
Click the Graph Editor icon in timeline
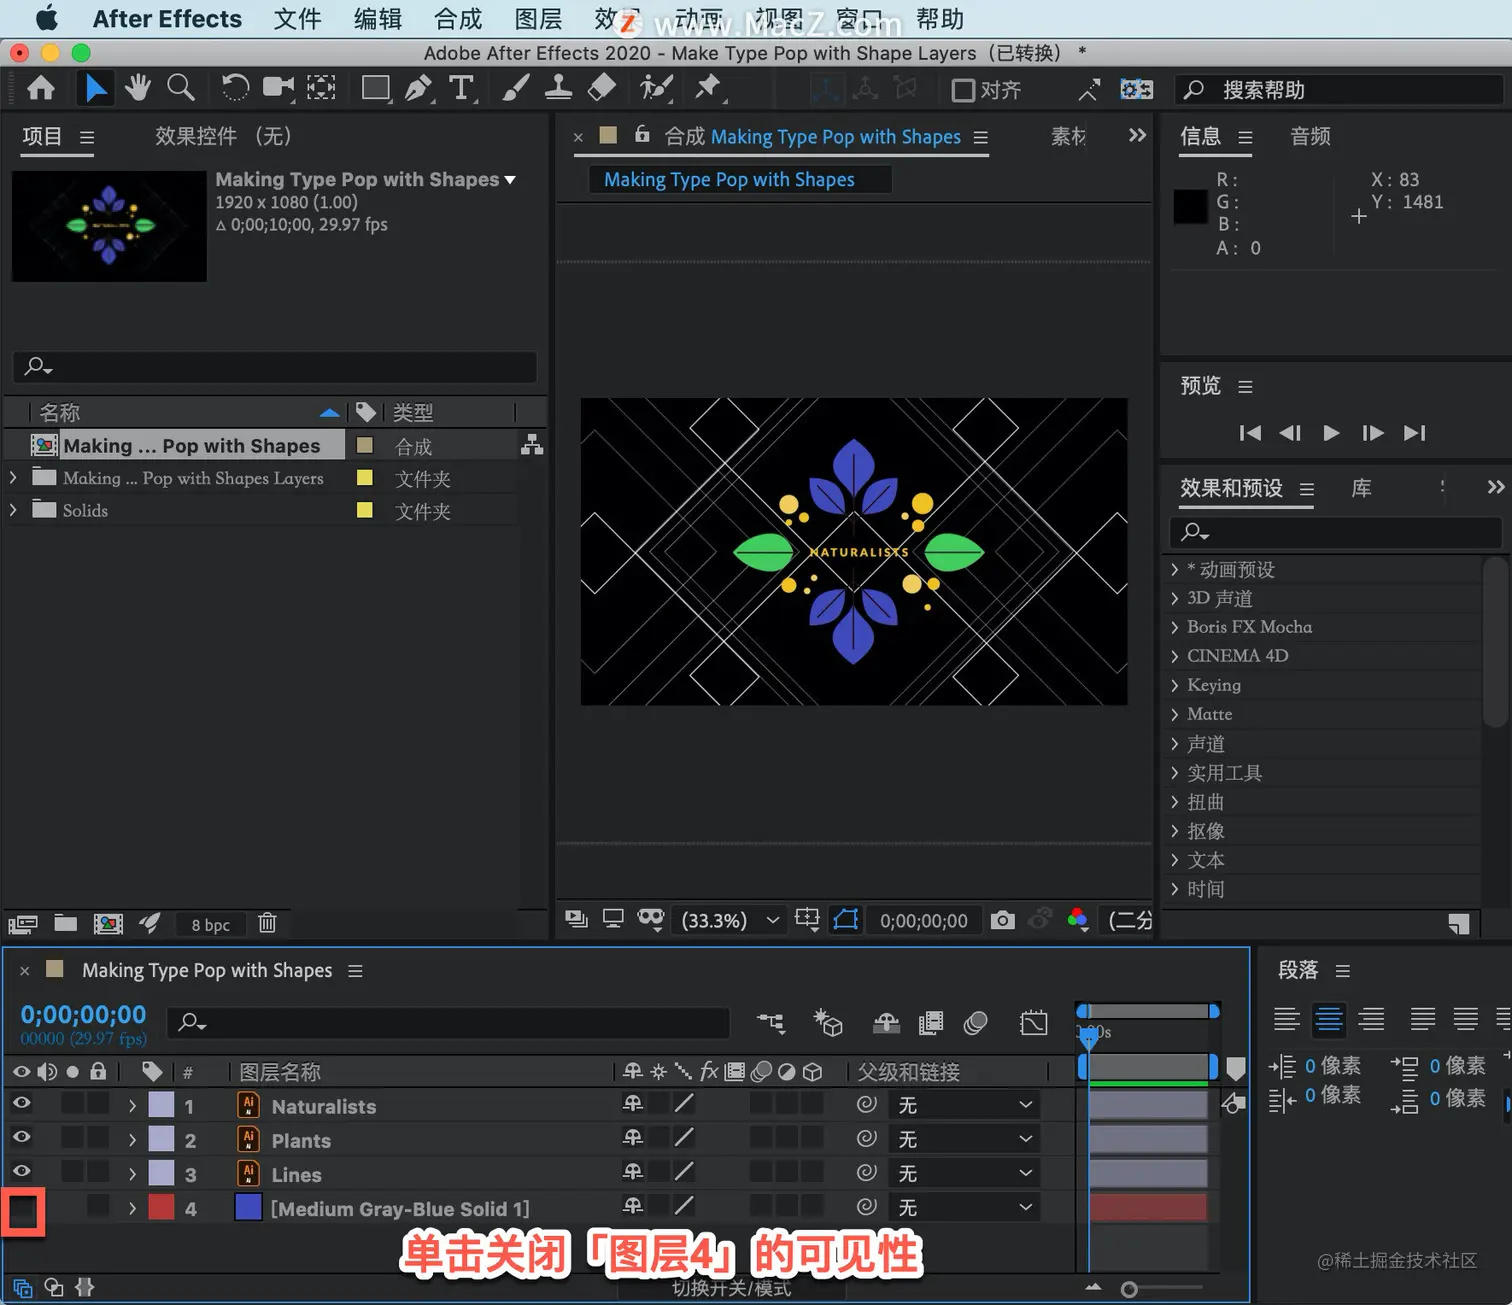pyautogui.click(x=1034, y=1022)
